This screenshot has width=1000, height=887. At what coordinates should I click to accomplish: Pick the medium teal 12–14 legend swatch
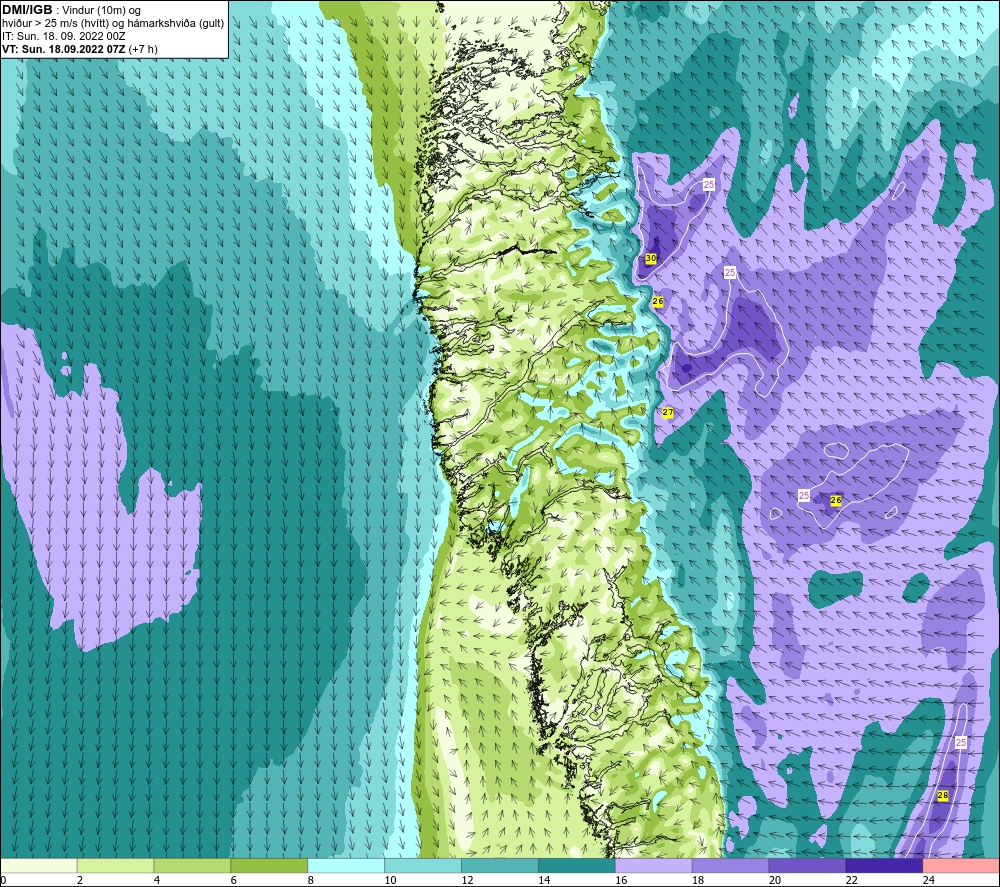click(500, 866)
